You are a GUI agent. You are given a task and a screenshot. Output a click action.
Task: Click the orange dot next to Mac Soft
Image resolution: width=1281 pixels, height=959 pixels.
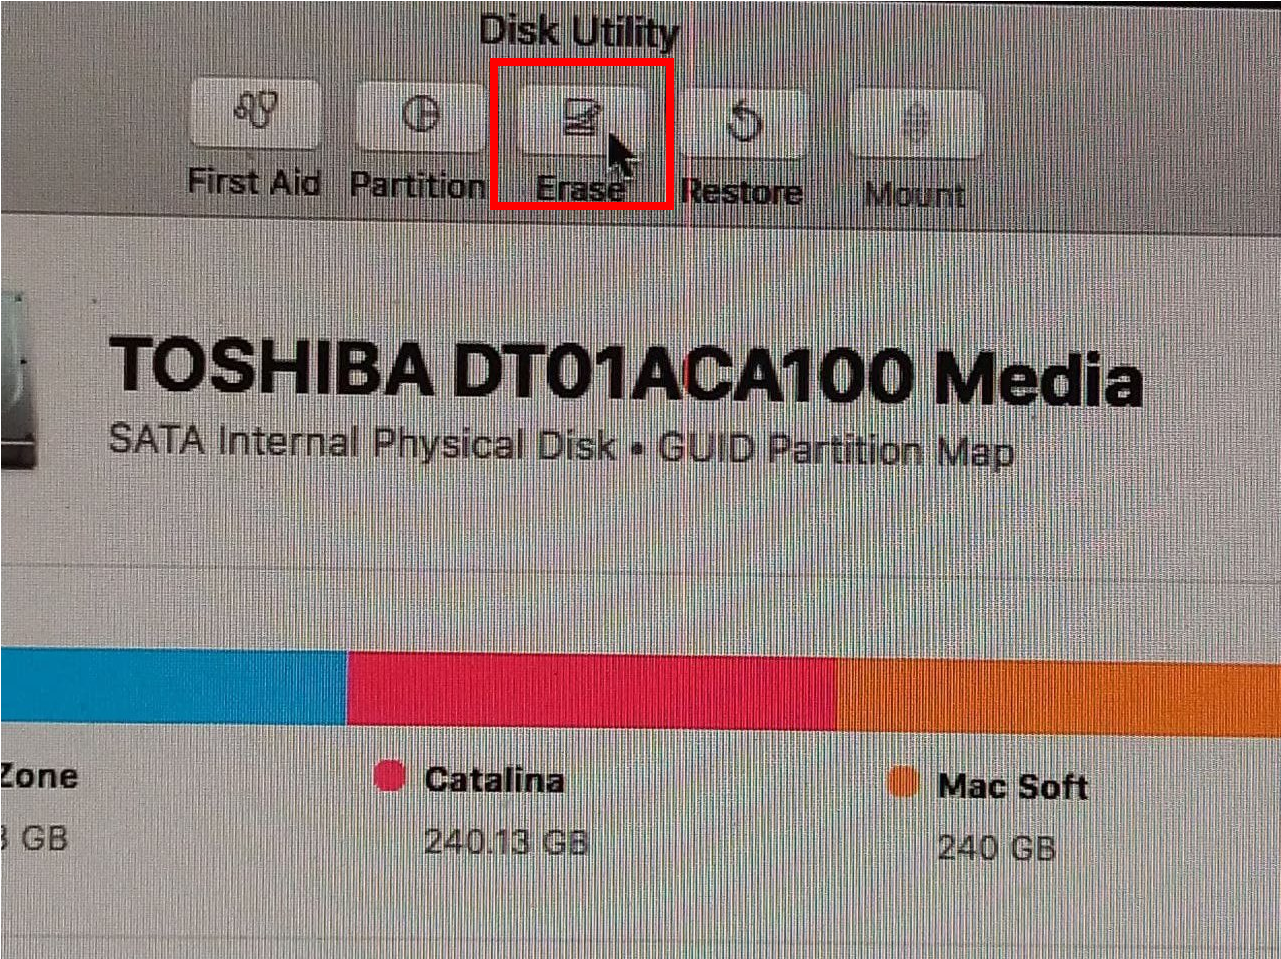[902, 782]
